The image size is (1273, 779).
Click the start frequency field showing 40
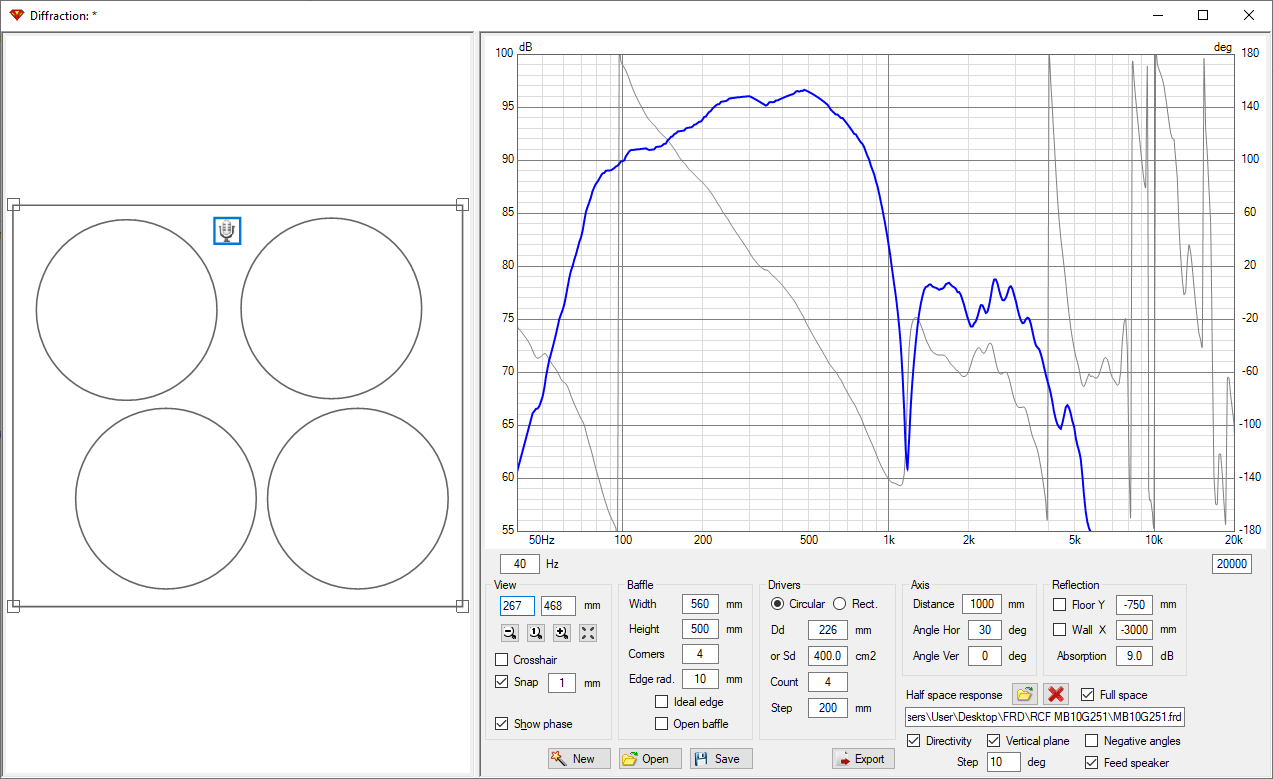(520, 564)
